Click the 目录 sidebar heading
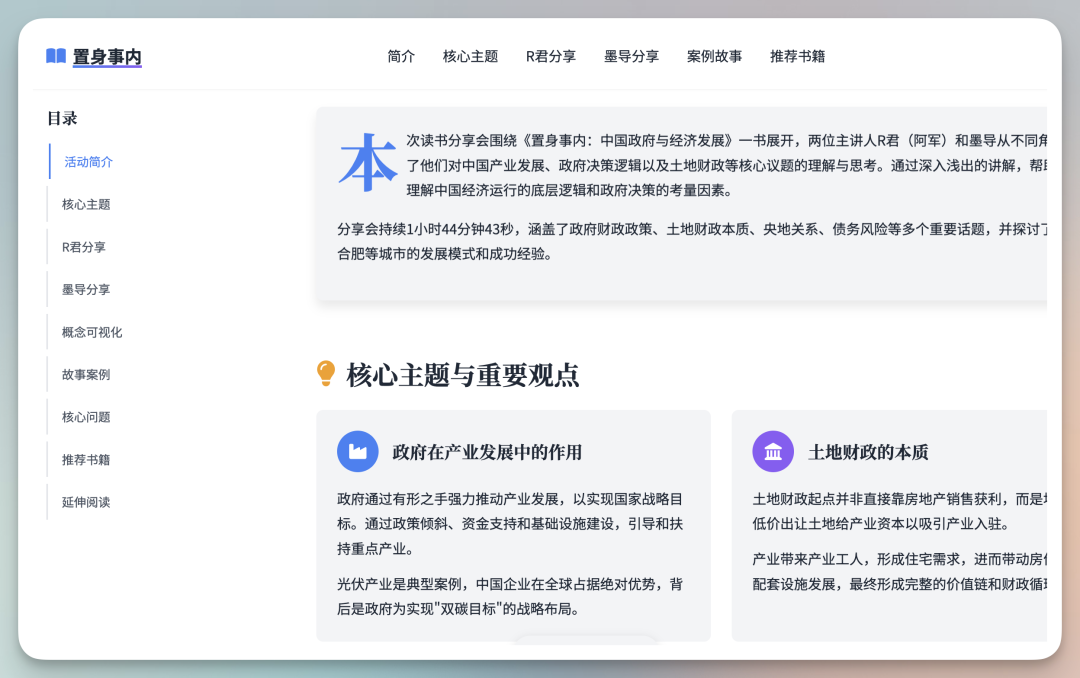Viewport: 1080px width, 678px height. tap(62, 119)
